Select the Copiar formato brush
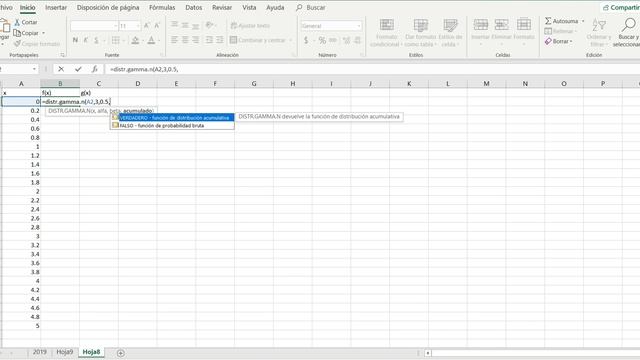640x360 pixels. (17, 44)
